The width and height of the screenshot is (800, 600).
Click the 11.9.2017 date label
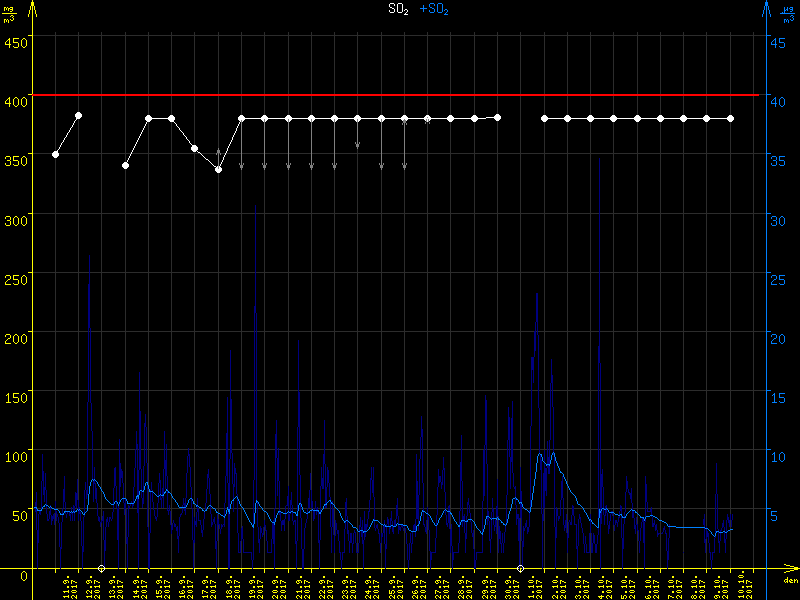68,587
